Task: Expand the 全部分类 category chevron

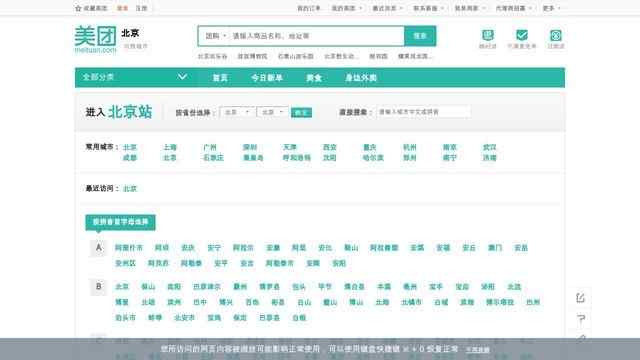Action: tap(182, 77)
